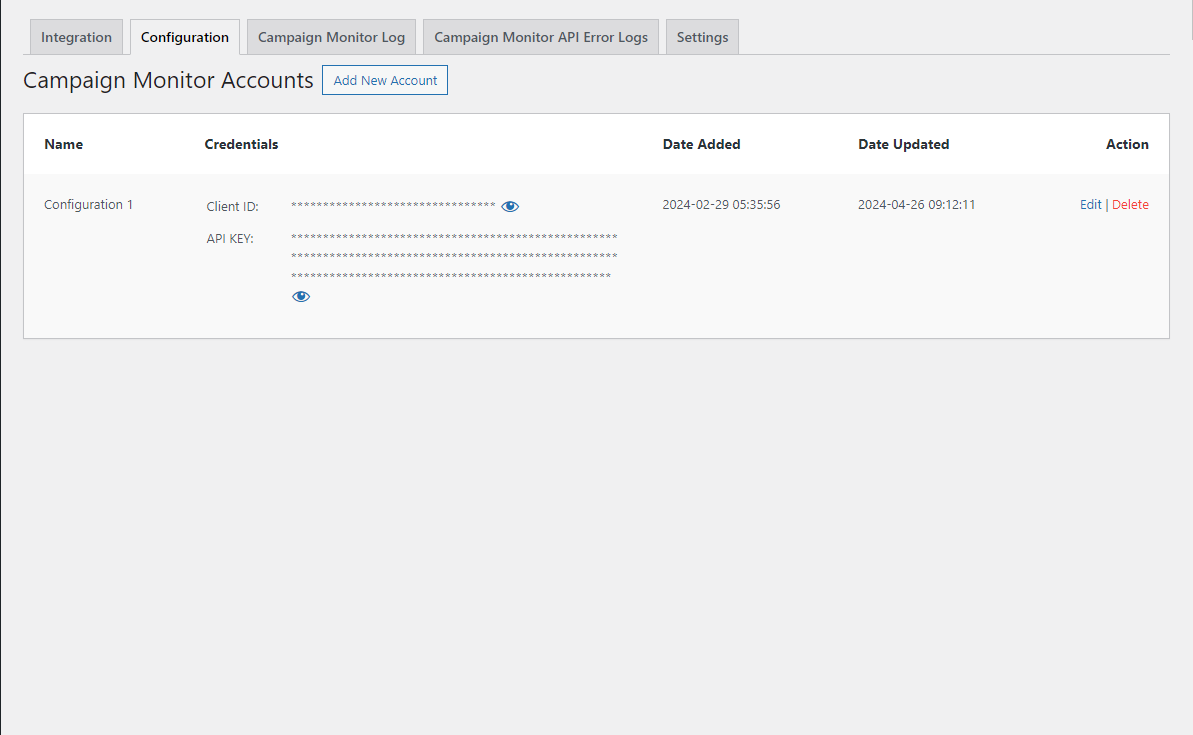Click the Client ID label
1193x735 pixels.
(x=233, y=207)
